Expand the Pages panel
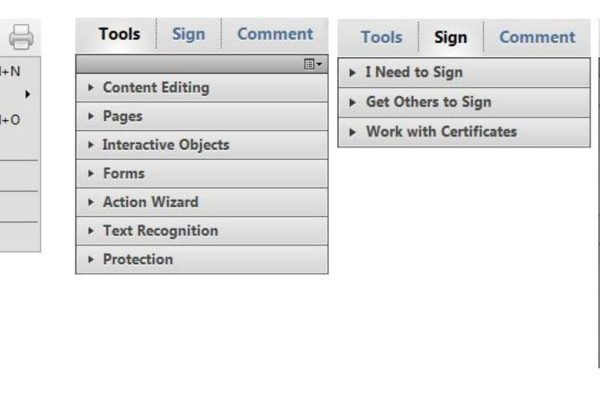600x400 pixels. tap(122, 116)
